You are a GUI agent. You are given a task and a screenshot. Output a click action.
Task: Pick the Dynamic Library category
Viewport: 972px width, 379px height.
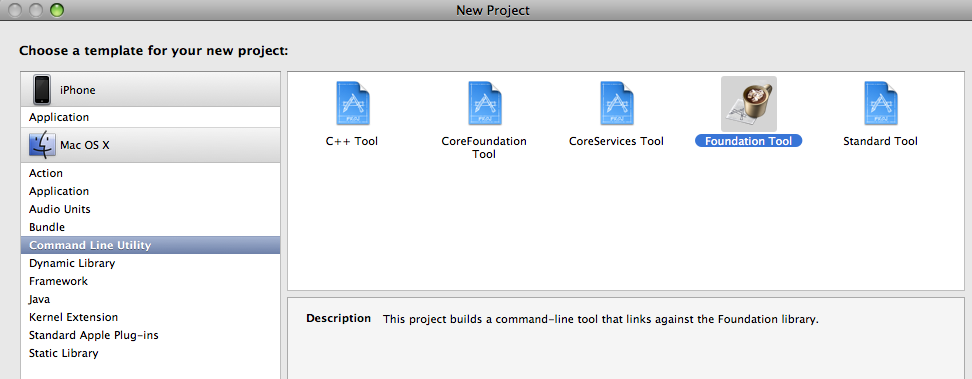pos(151,264)
